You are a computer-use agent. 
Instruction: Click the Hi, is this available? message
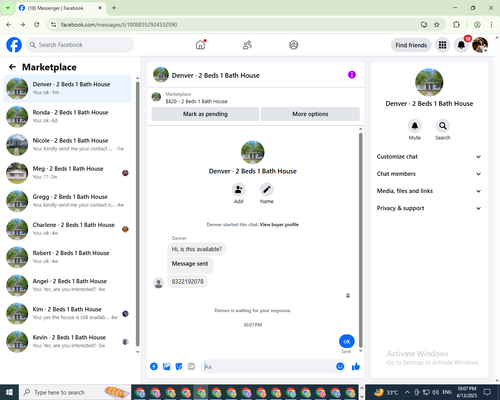(x=197, y=249)
